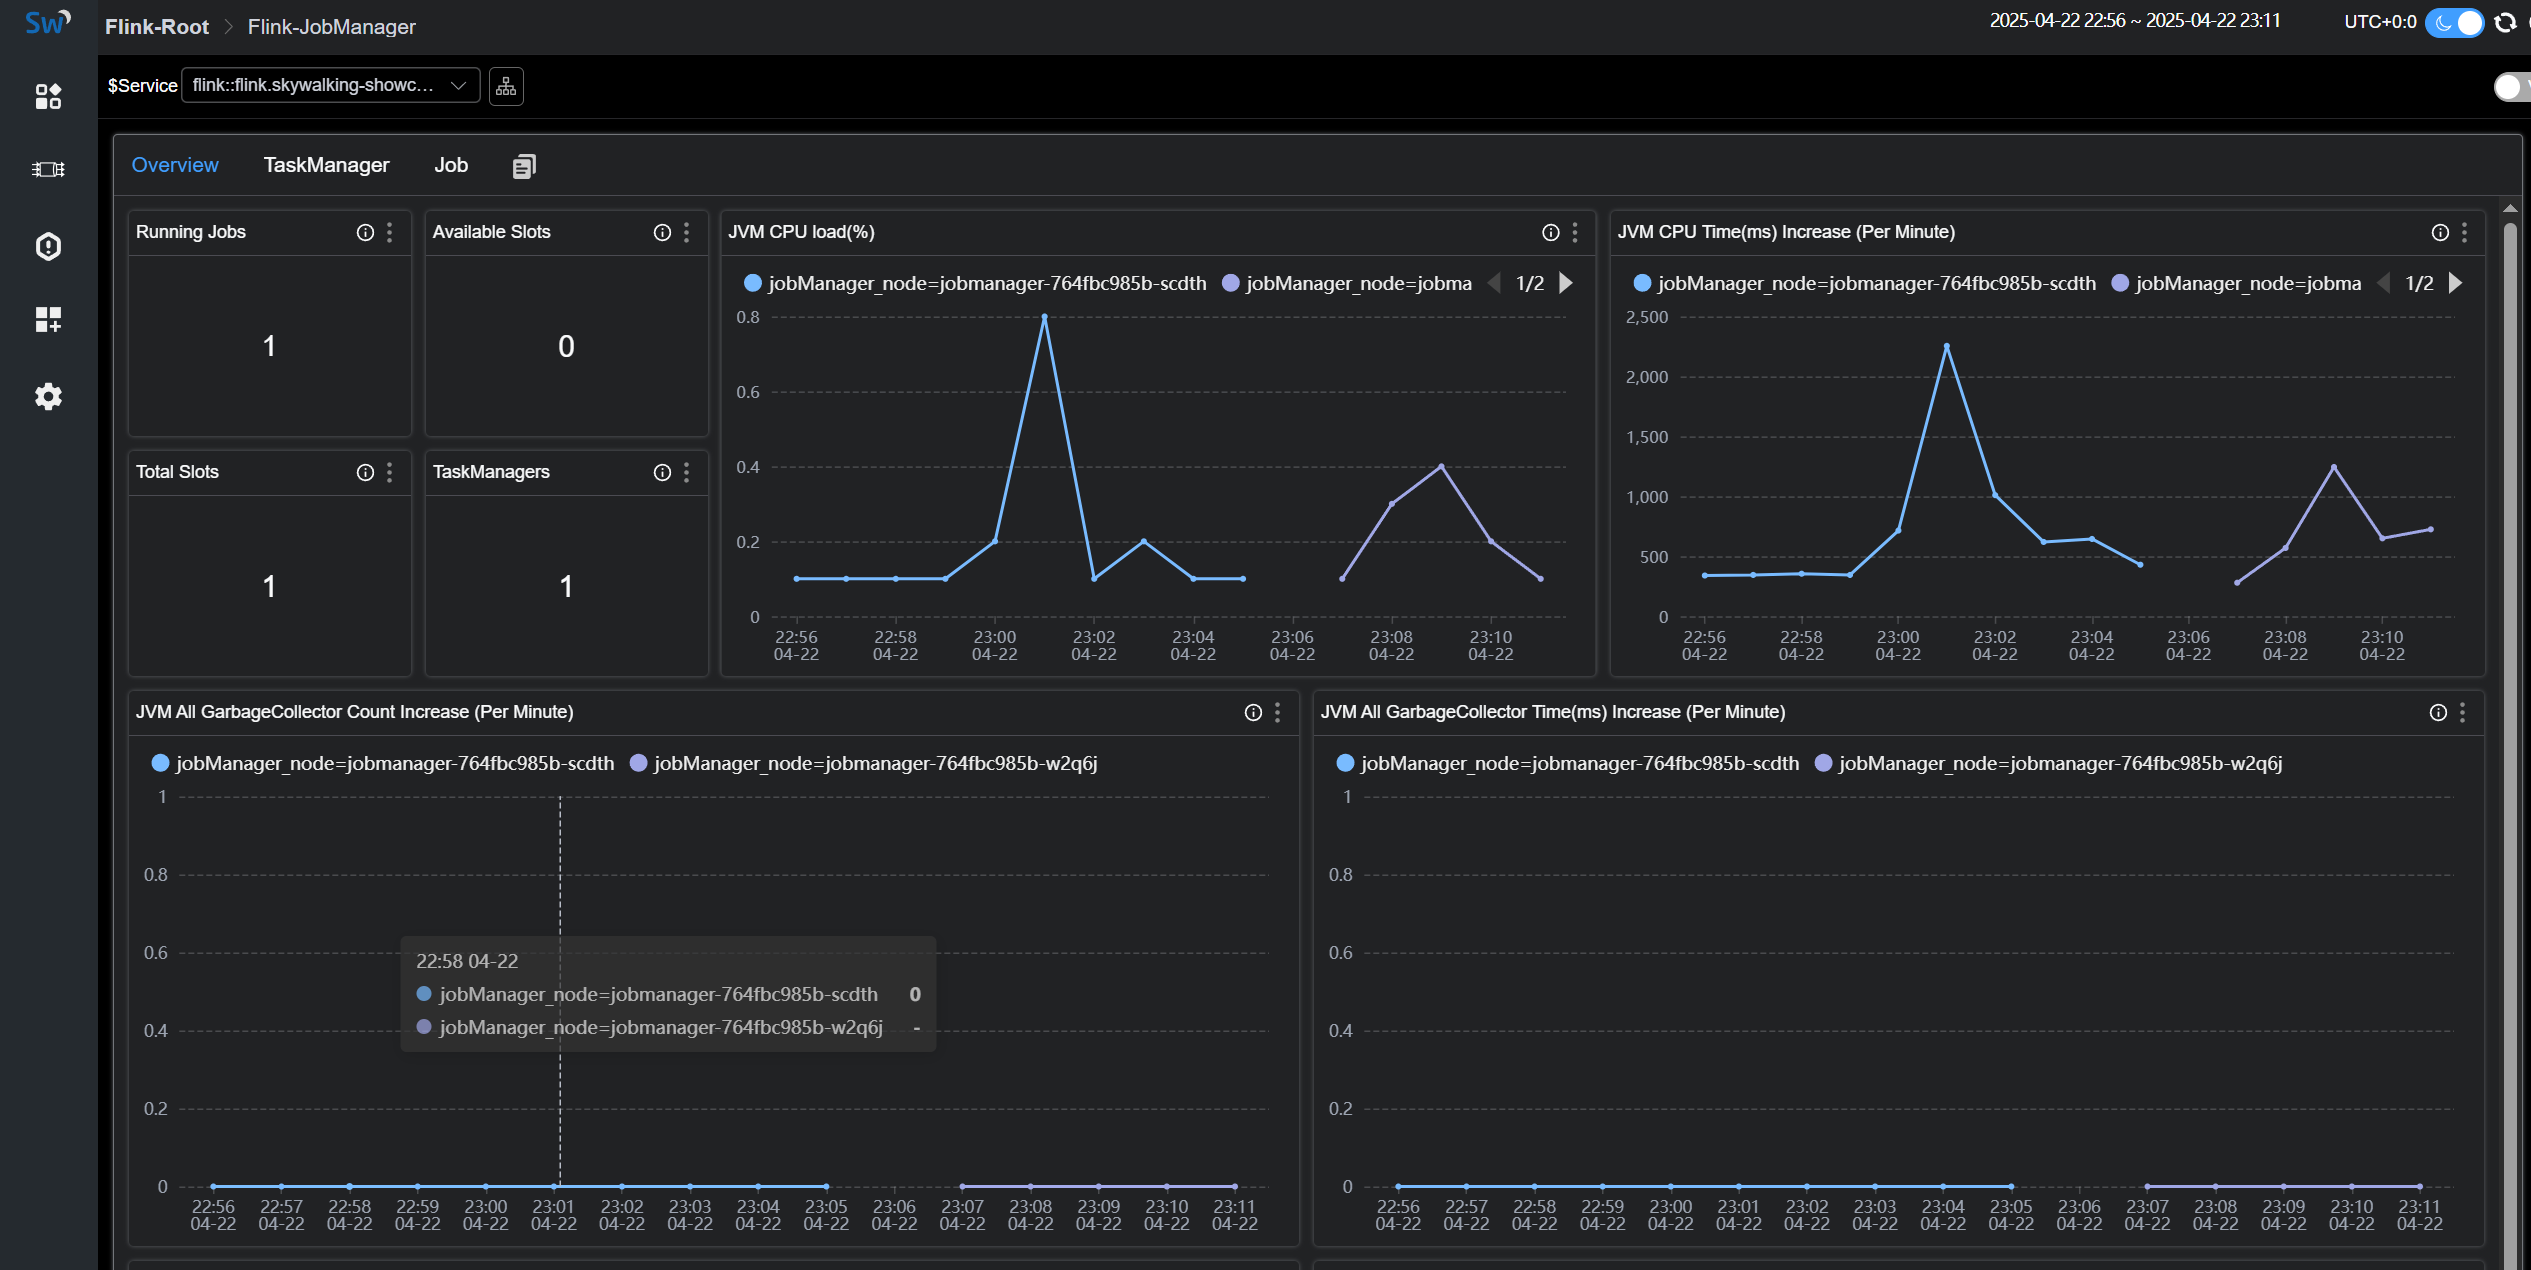Click the refresh icon in top bar
This screenshot has width=2531, height=1270.
point(2505,22)
